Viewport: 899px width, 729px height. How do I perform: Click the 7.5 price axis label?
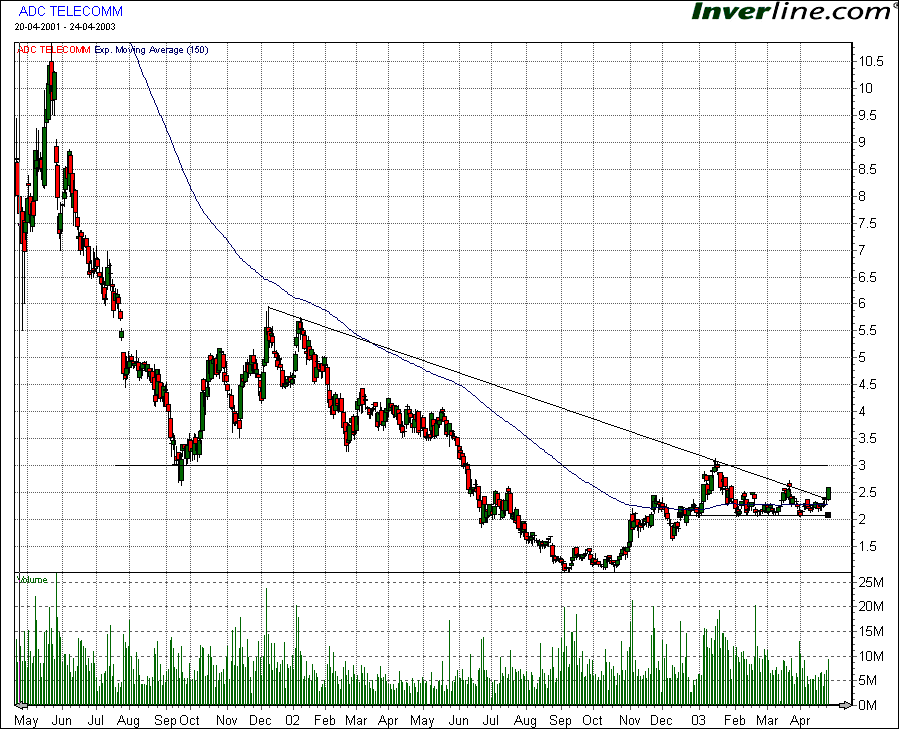[x=867, y=223]
